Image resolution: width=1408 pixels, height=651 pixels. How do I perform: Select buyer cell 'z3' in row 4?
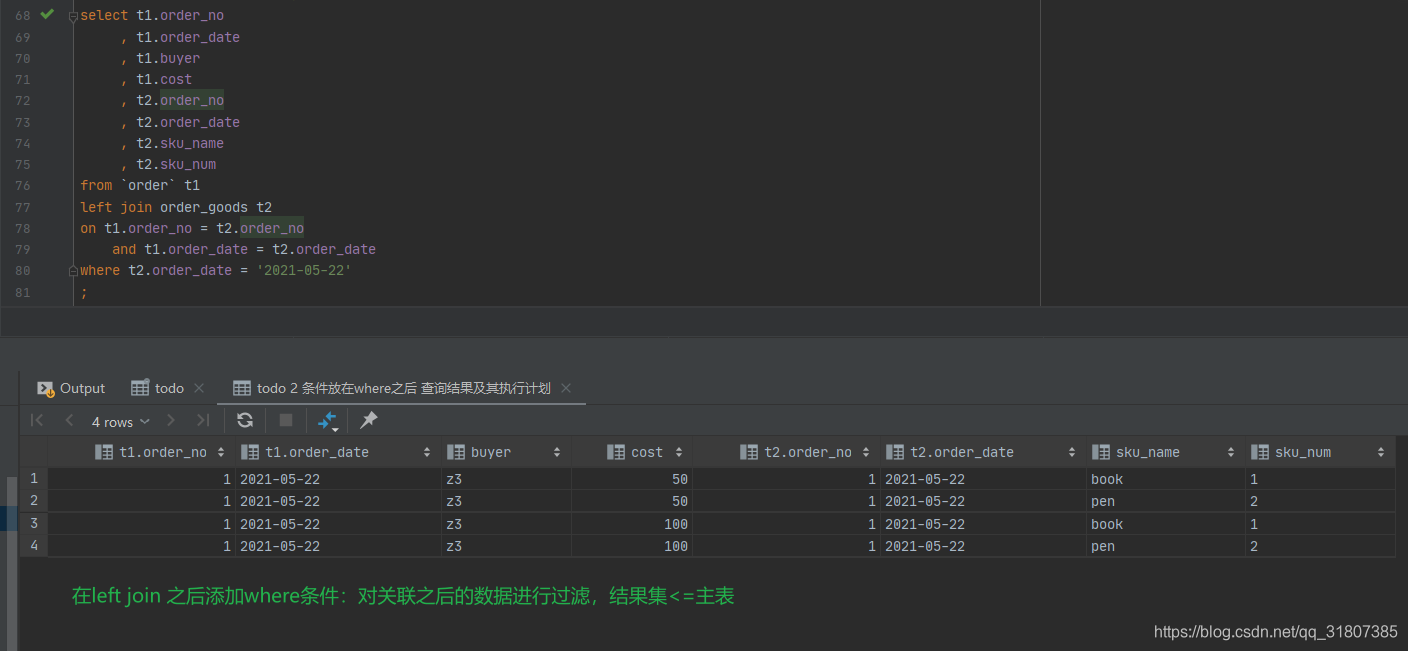pyautogui.click(x=506, y=546)
